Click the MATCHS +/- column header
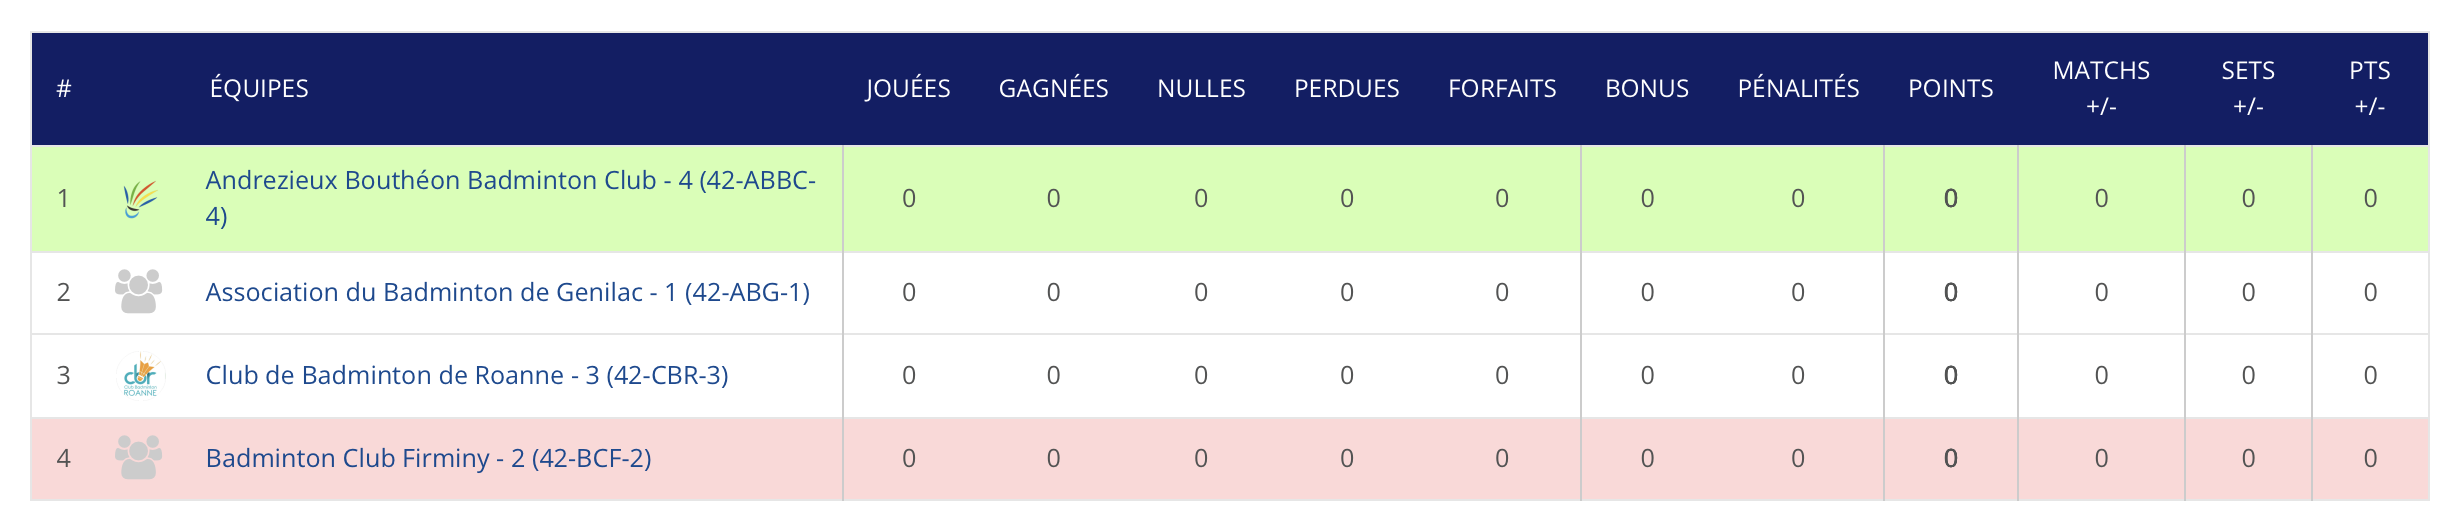The height and width of the screenshot is (520, 2454). pos(2101,88)
